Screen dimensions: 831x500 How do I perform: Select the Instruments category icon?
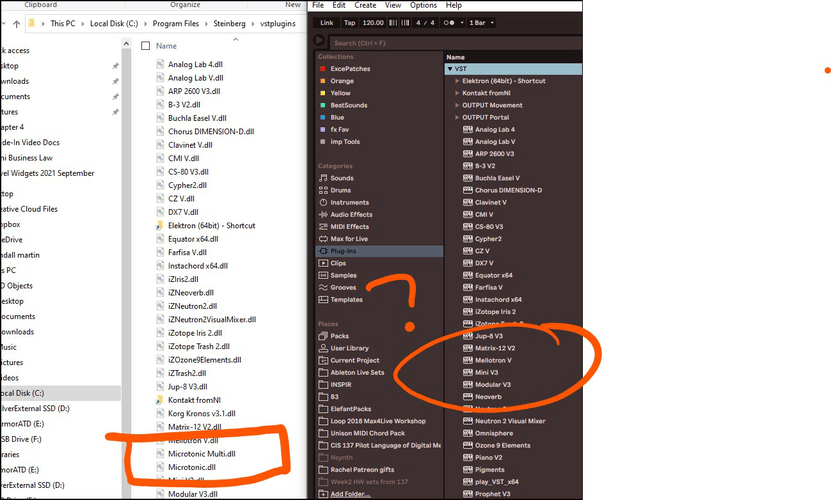pyautogui.click(x=323, y=203)
